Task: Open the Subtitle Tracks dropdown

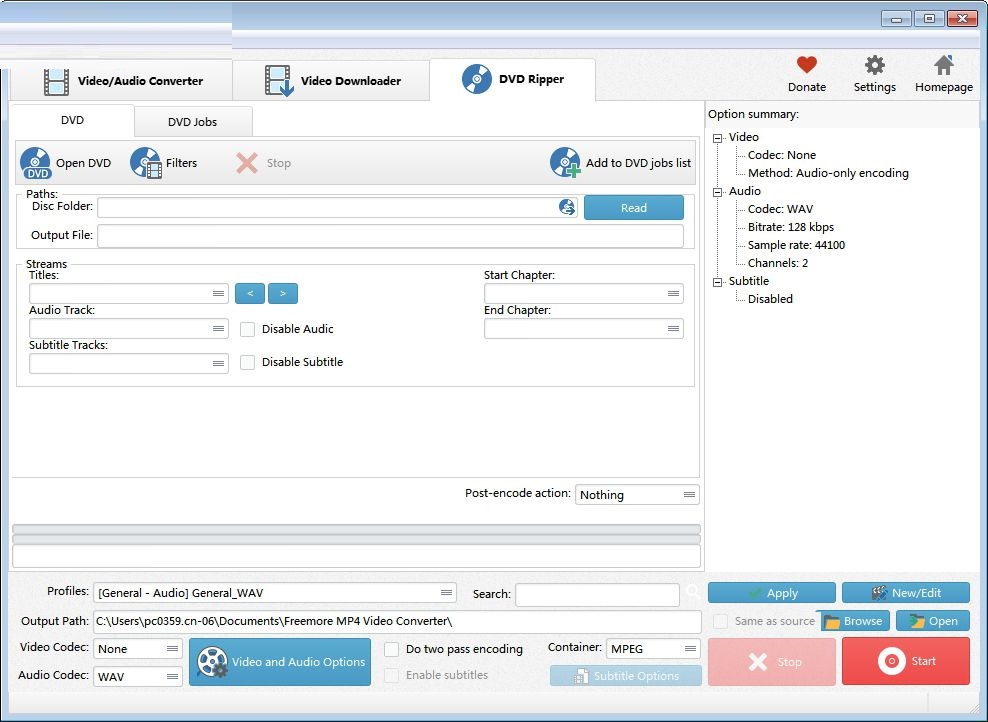Action: 129,364
